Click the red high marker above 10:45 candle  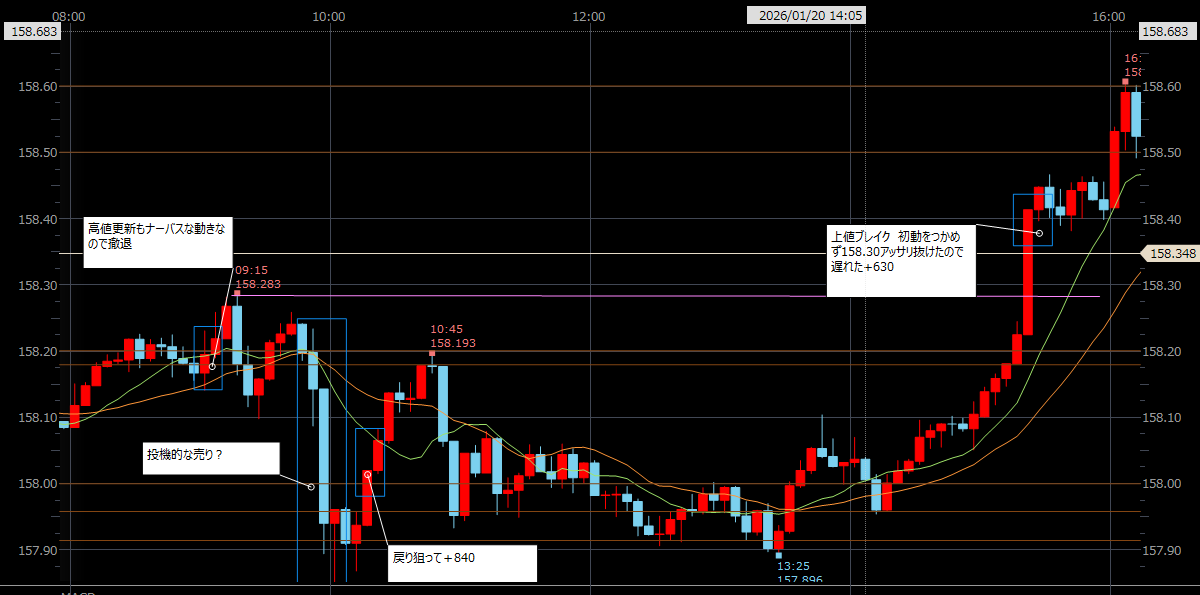click(x=432, y=353)
